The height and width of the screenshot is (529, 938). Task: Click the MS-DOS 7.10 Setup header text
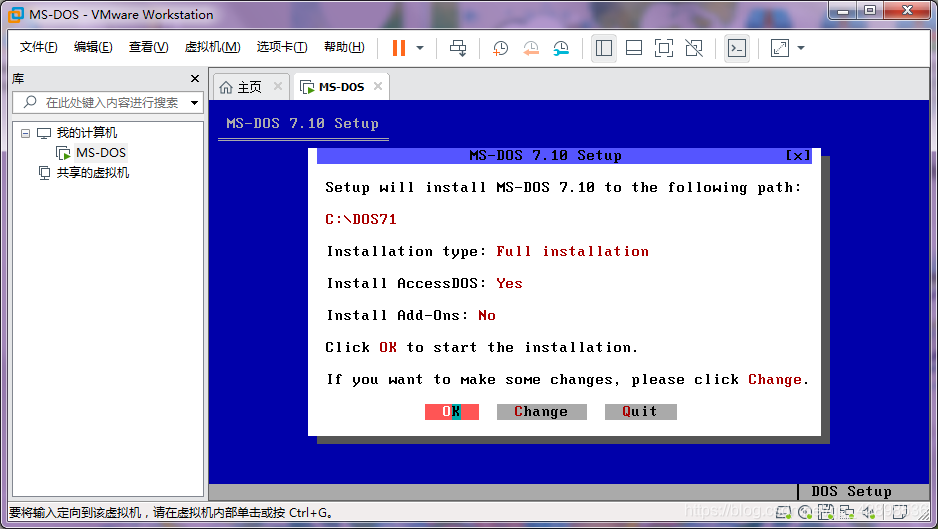click(303, 123)
